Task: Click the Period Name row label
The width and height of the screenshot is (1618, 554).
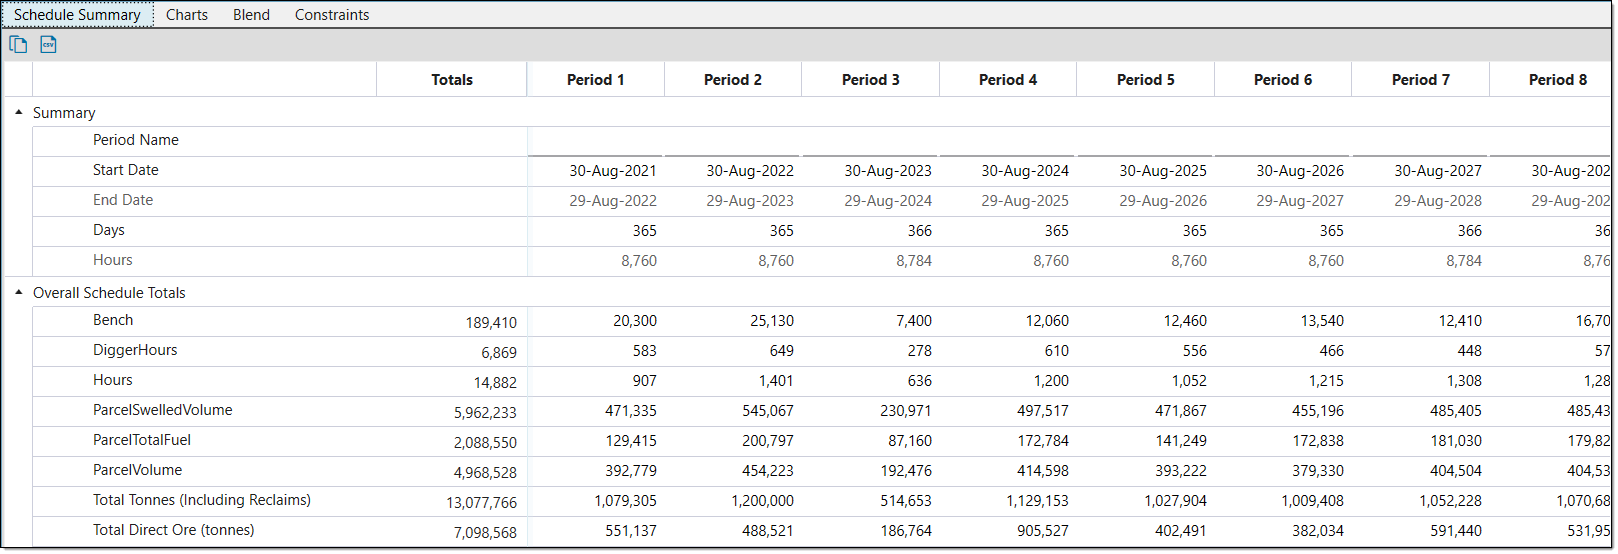Action: tap(136, 140)
